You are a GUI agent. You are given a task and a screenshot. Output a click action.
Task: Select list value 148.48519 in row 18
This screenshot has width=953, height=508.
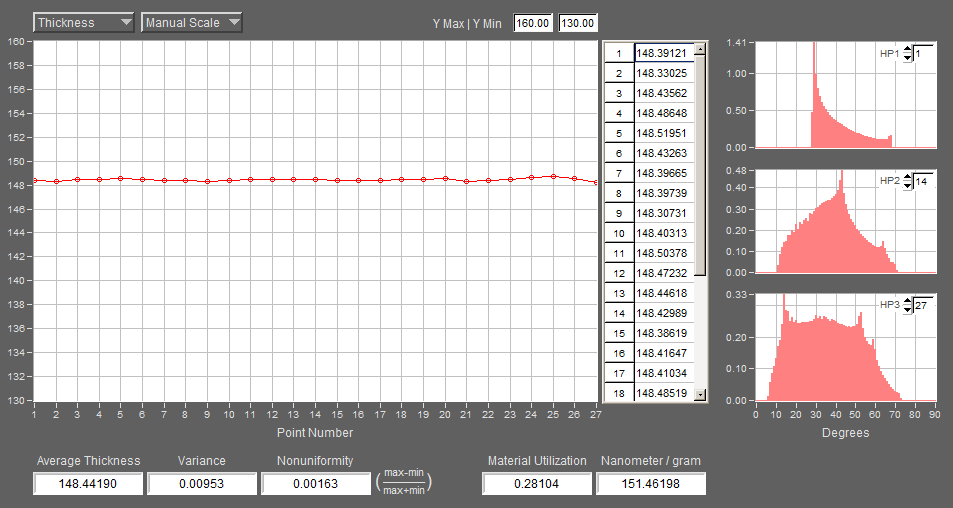(664, 393)
